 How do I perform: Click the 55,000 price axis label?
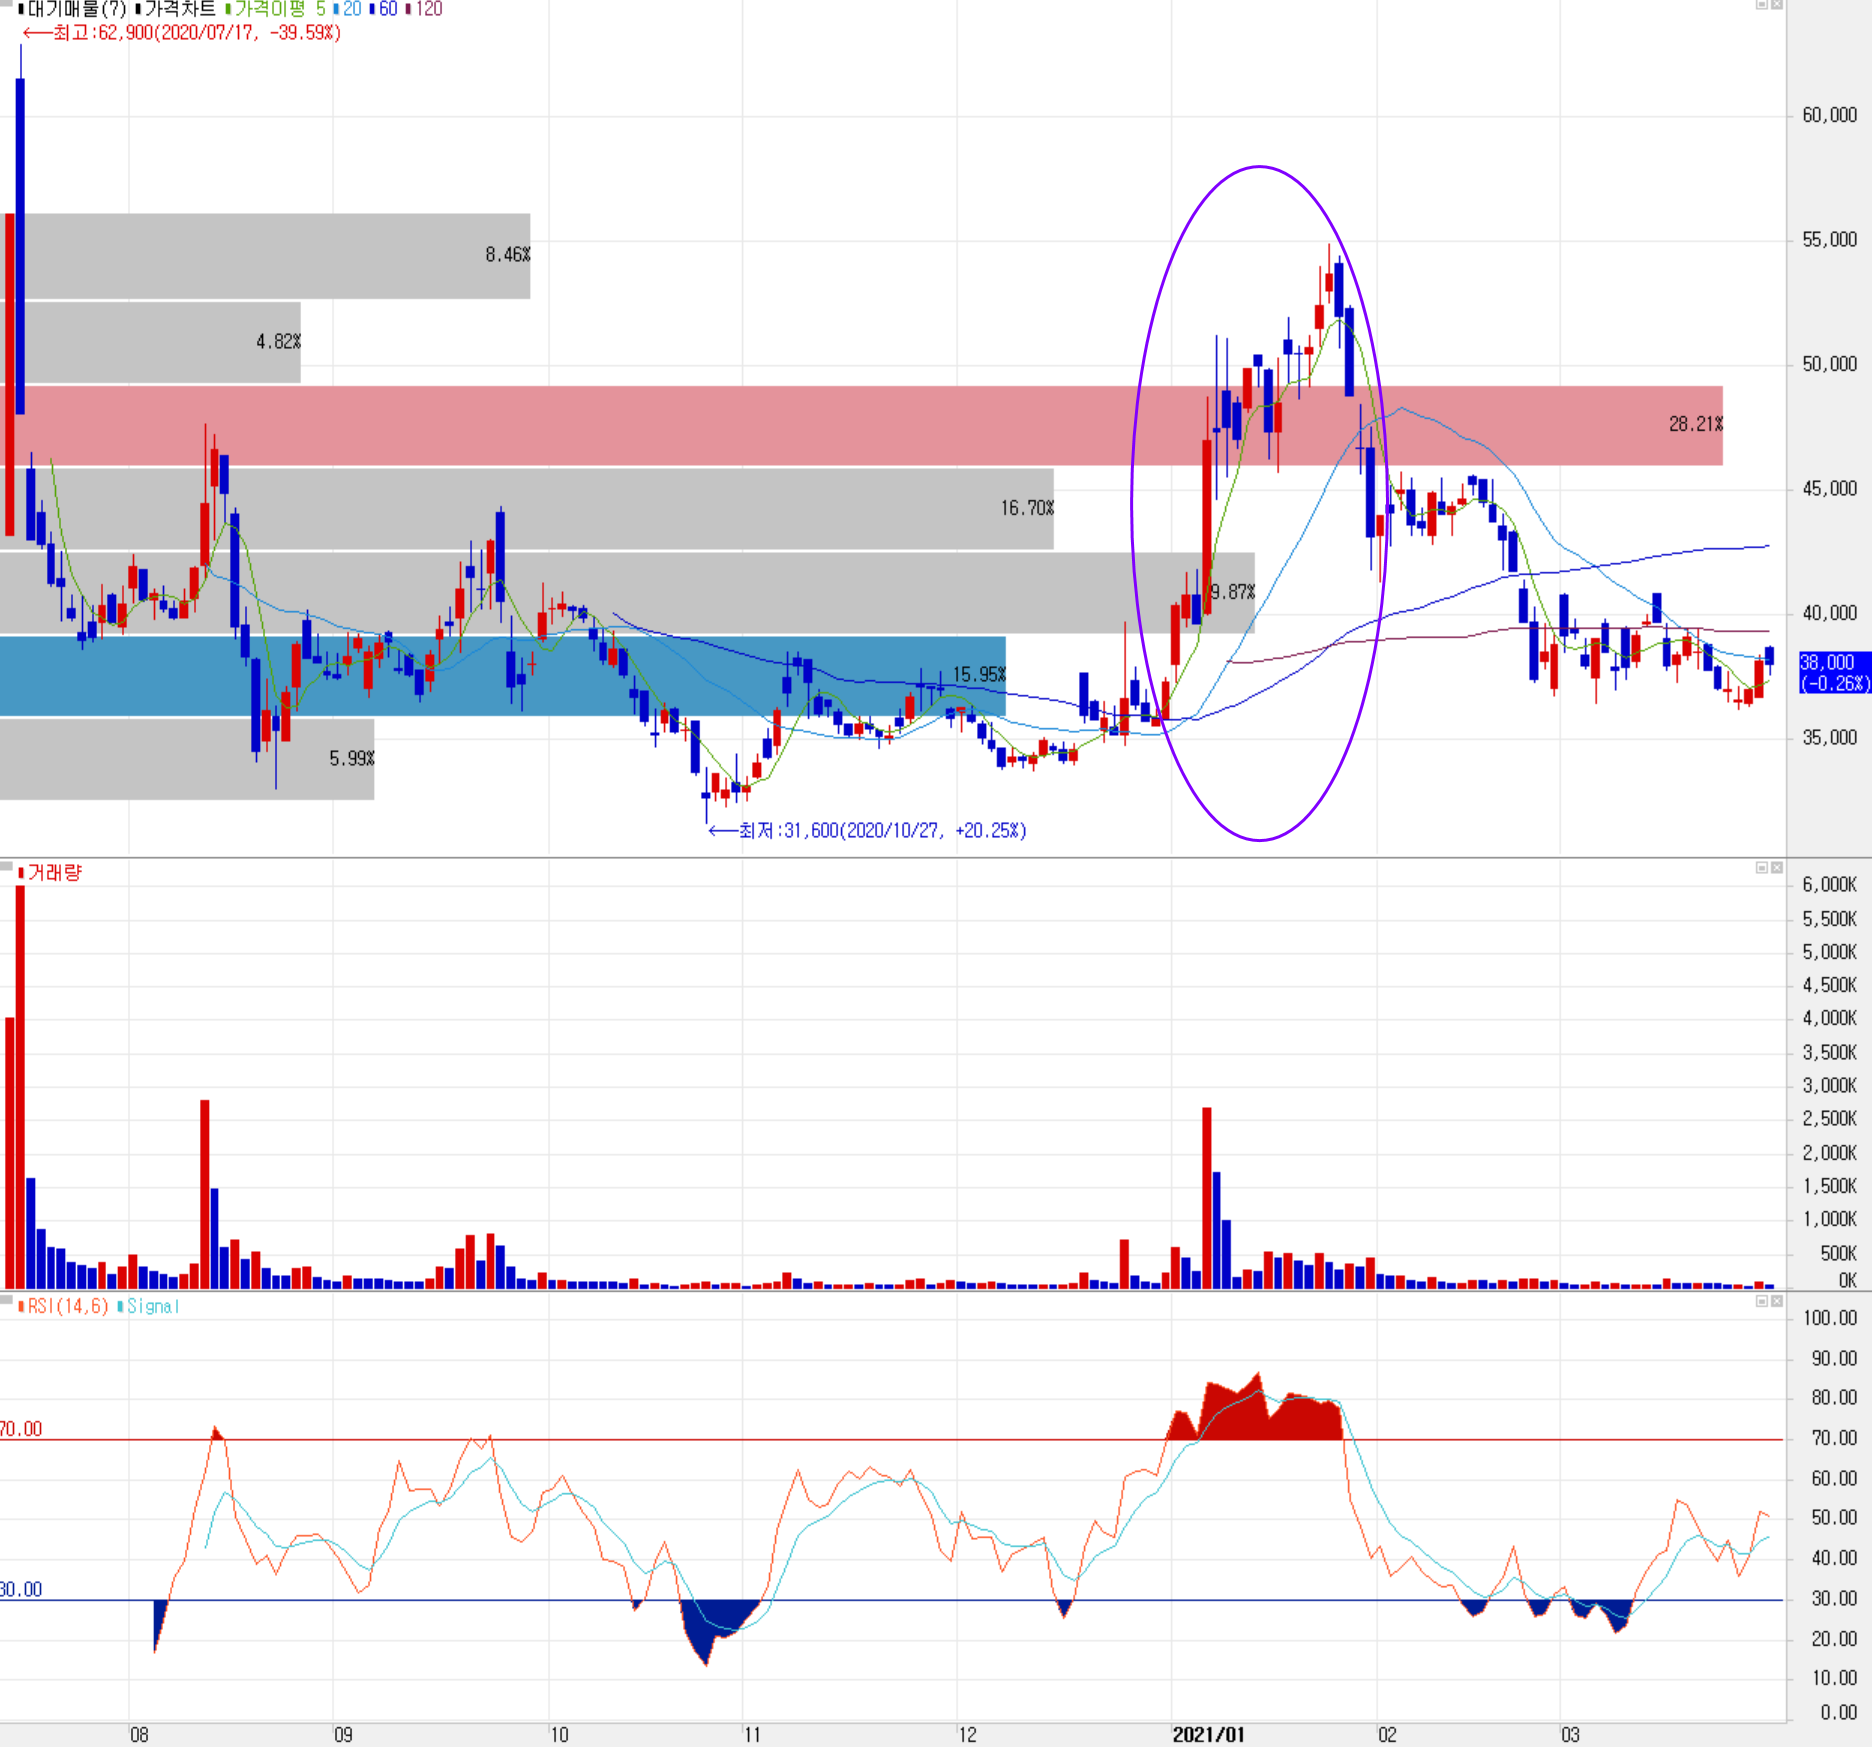(1829, 240)
